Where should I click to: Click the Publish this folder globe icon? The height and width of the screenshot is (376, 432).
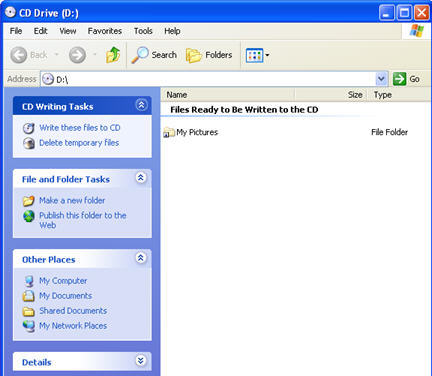tap(29, 216)
